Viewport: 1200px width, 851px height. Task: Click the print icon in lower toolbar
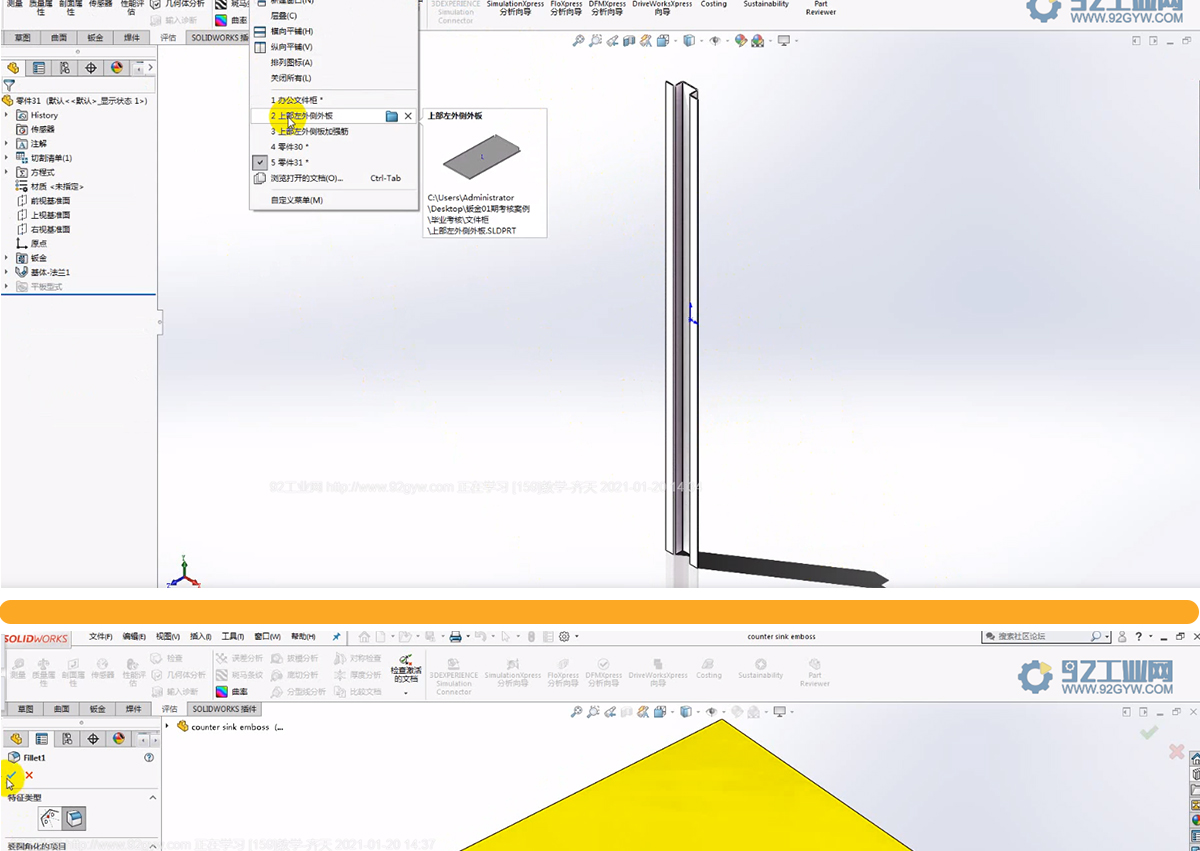point(455,637)
